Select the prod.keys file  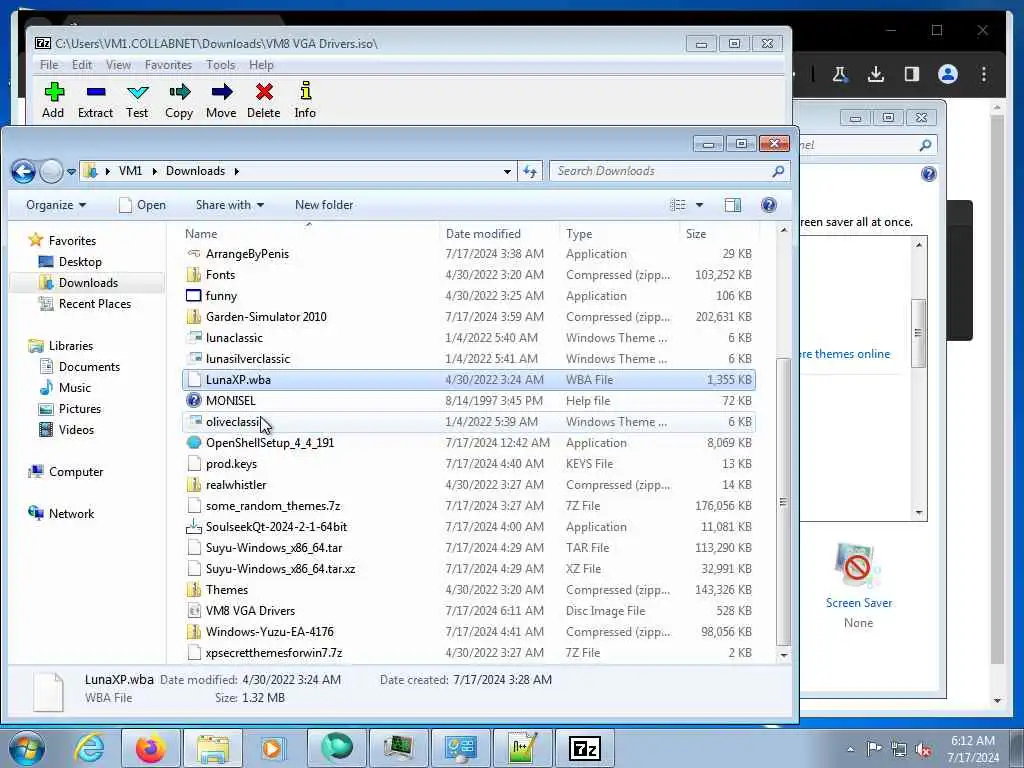468,464
